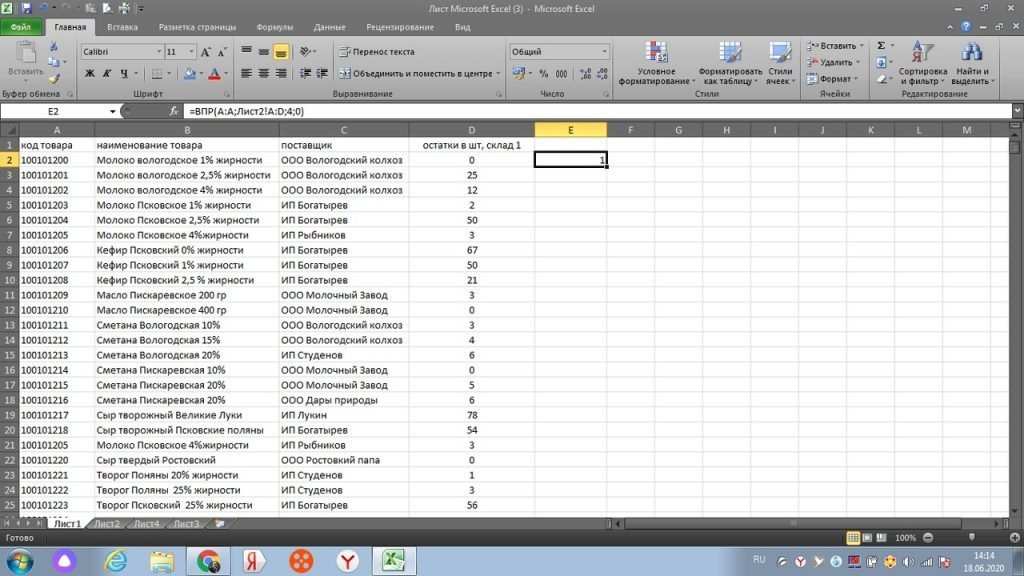Toggle Italic (К) formatting
1024x576 pixels.
click(107, 74)
